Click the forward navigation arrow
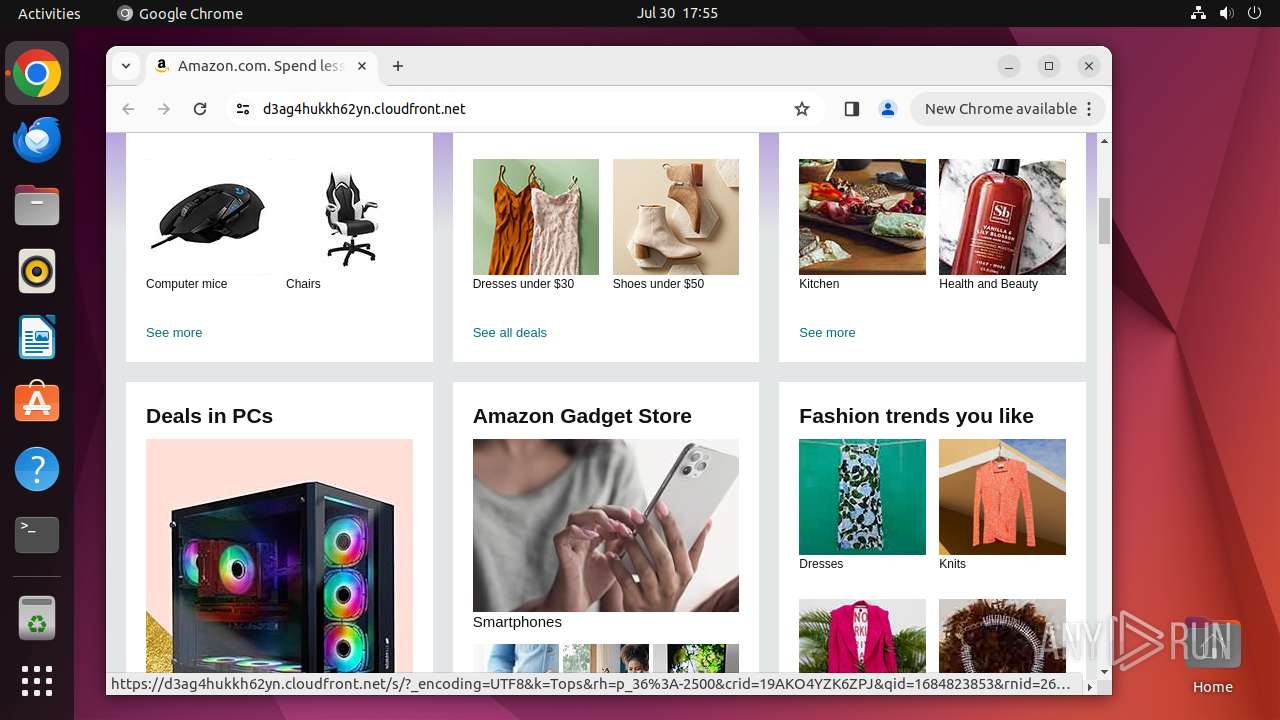The width and height of the screenshot is (1280, 720). tap(164, 109)
